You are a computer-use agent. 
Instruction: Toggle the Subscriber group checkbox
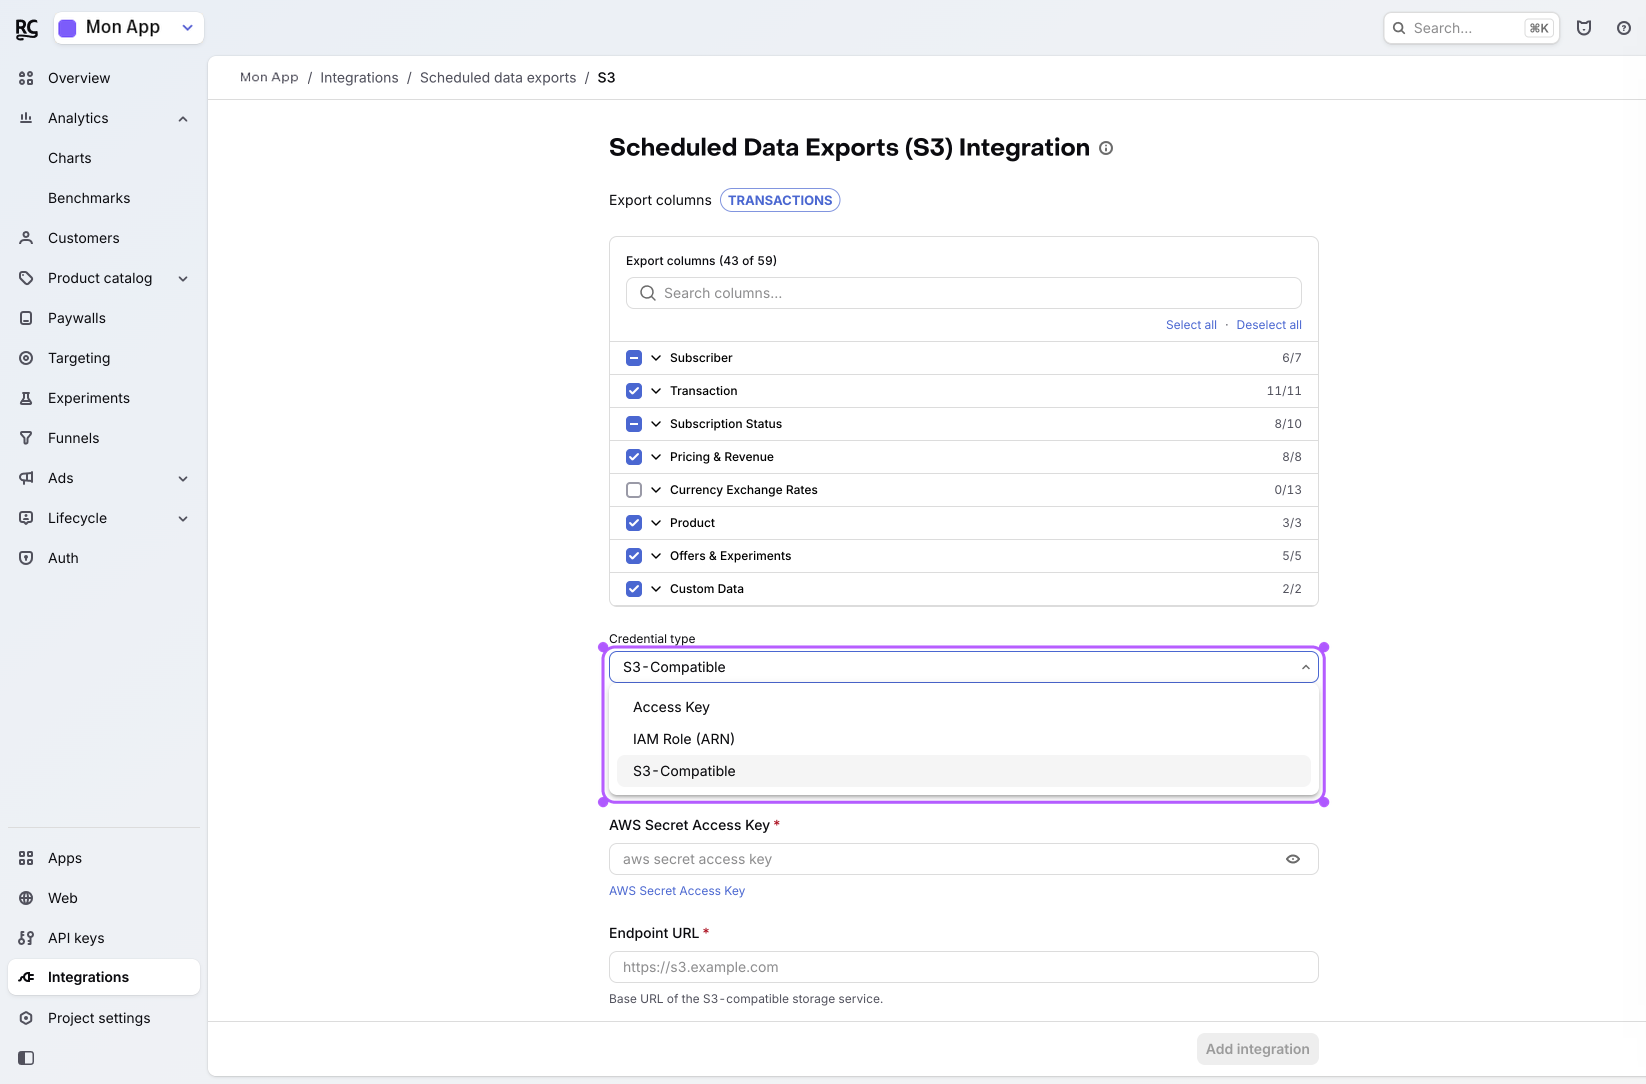tap(634, 358)
